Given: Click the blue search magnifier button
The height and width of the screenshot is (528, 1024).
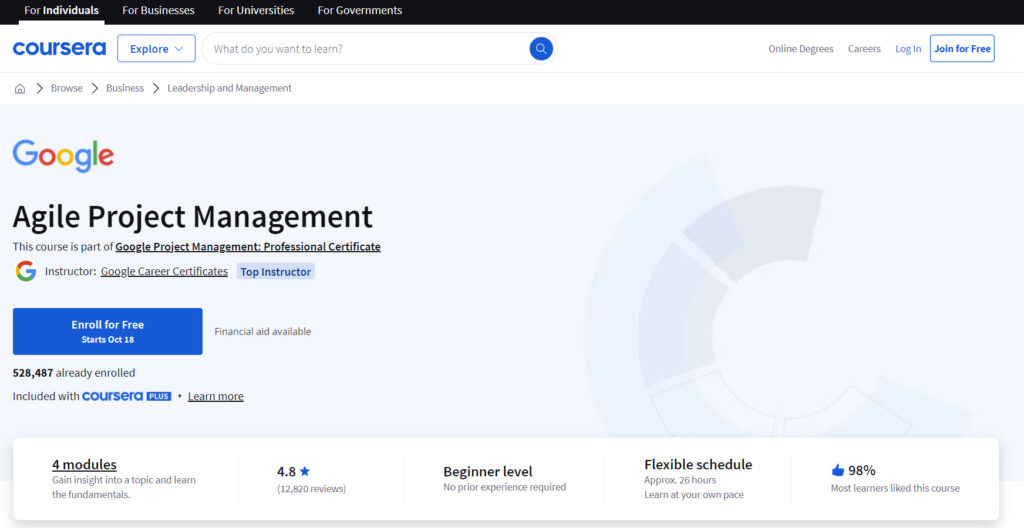Looking at the screenshot, I should 541,48.
